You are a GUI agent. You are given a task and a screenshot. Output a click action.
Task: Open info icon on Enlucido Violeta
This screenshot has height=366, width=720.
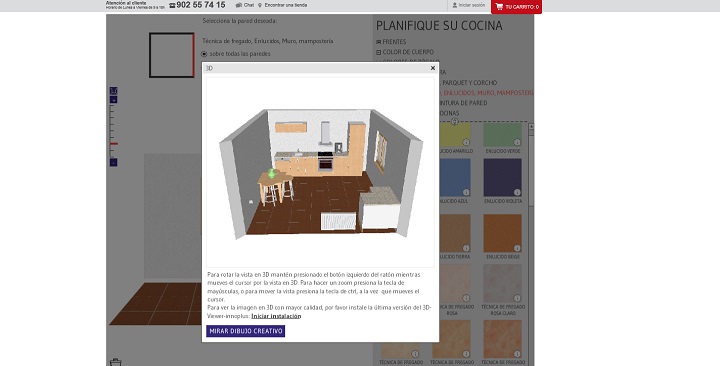[x=517, y=192]
